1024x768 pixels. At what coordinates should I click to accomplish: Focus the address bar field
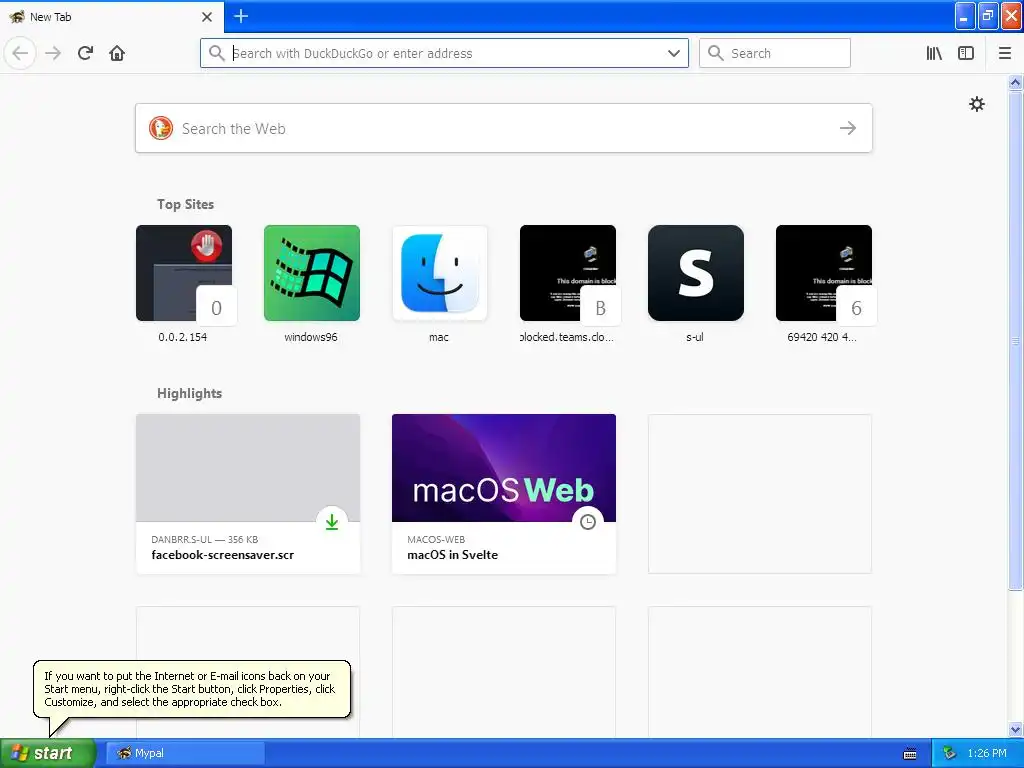444,53
